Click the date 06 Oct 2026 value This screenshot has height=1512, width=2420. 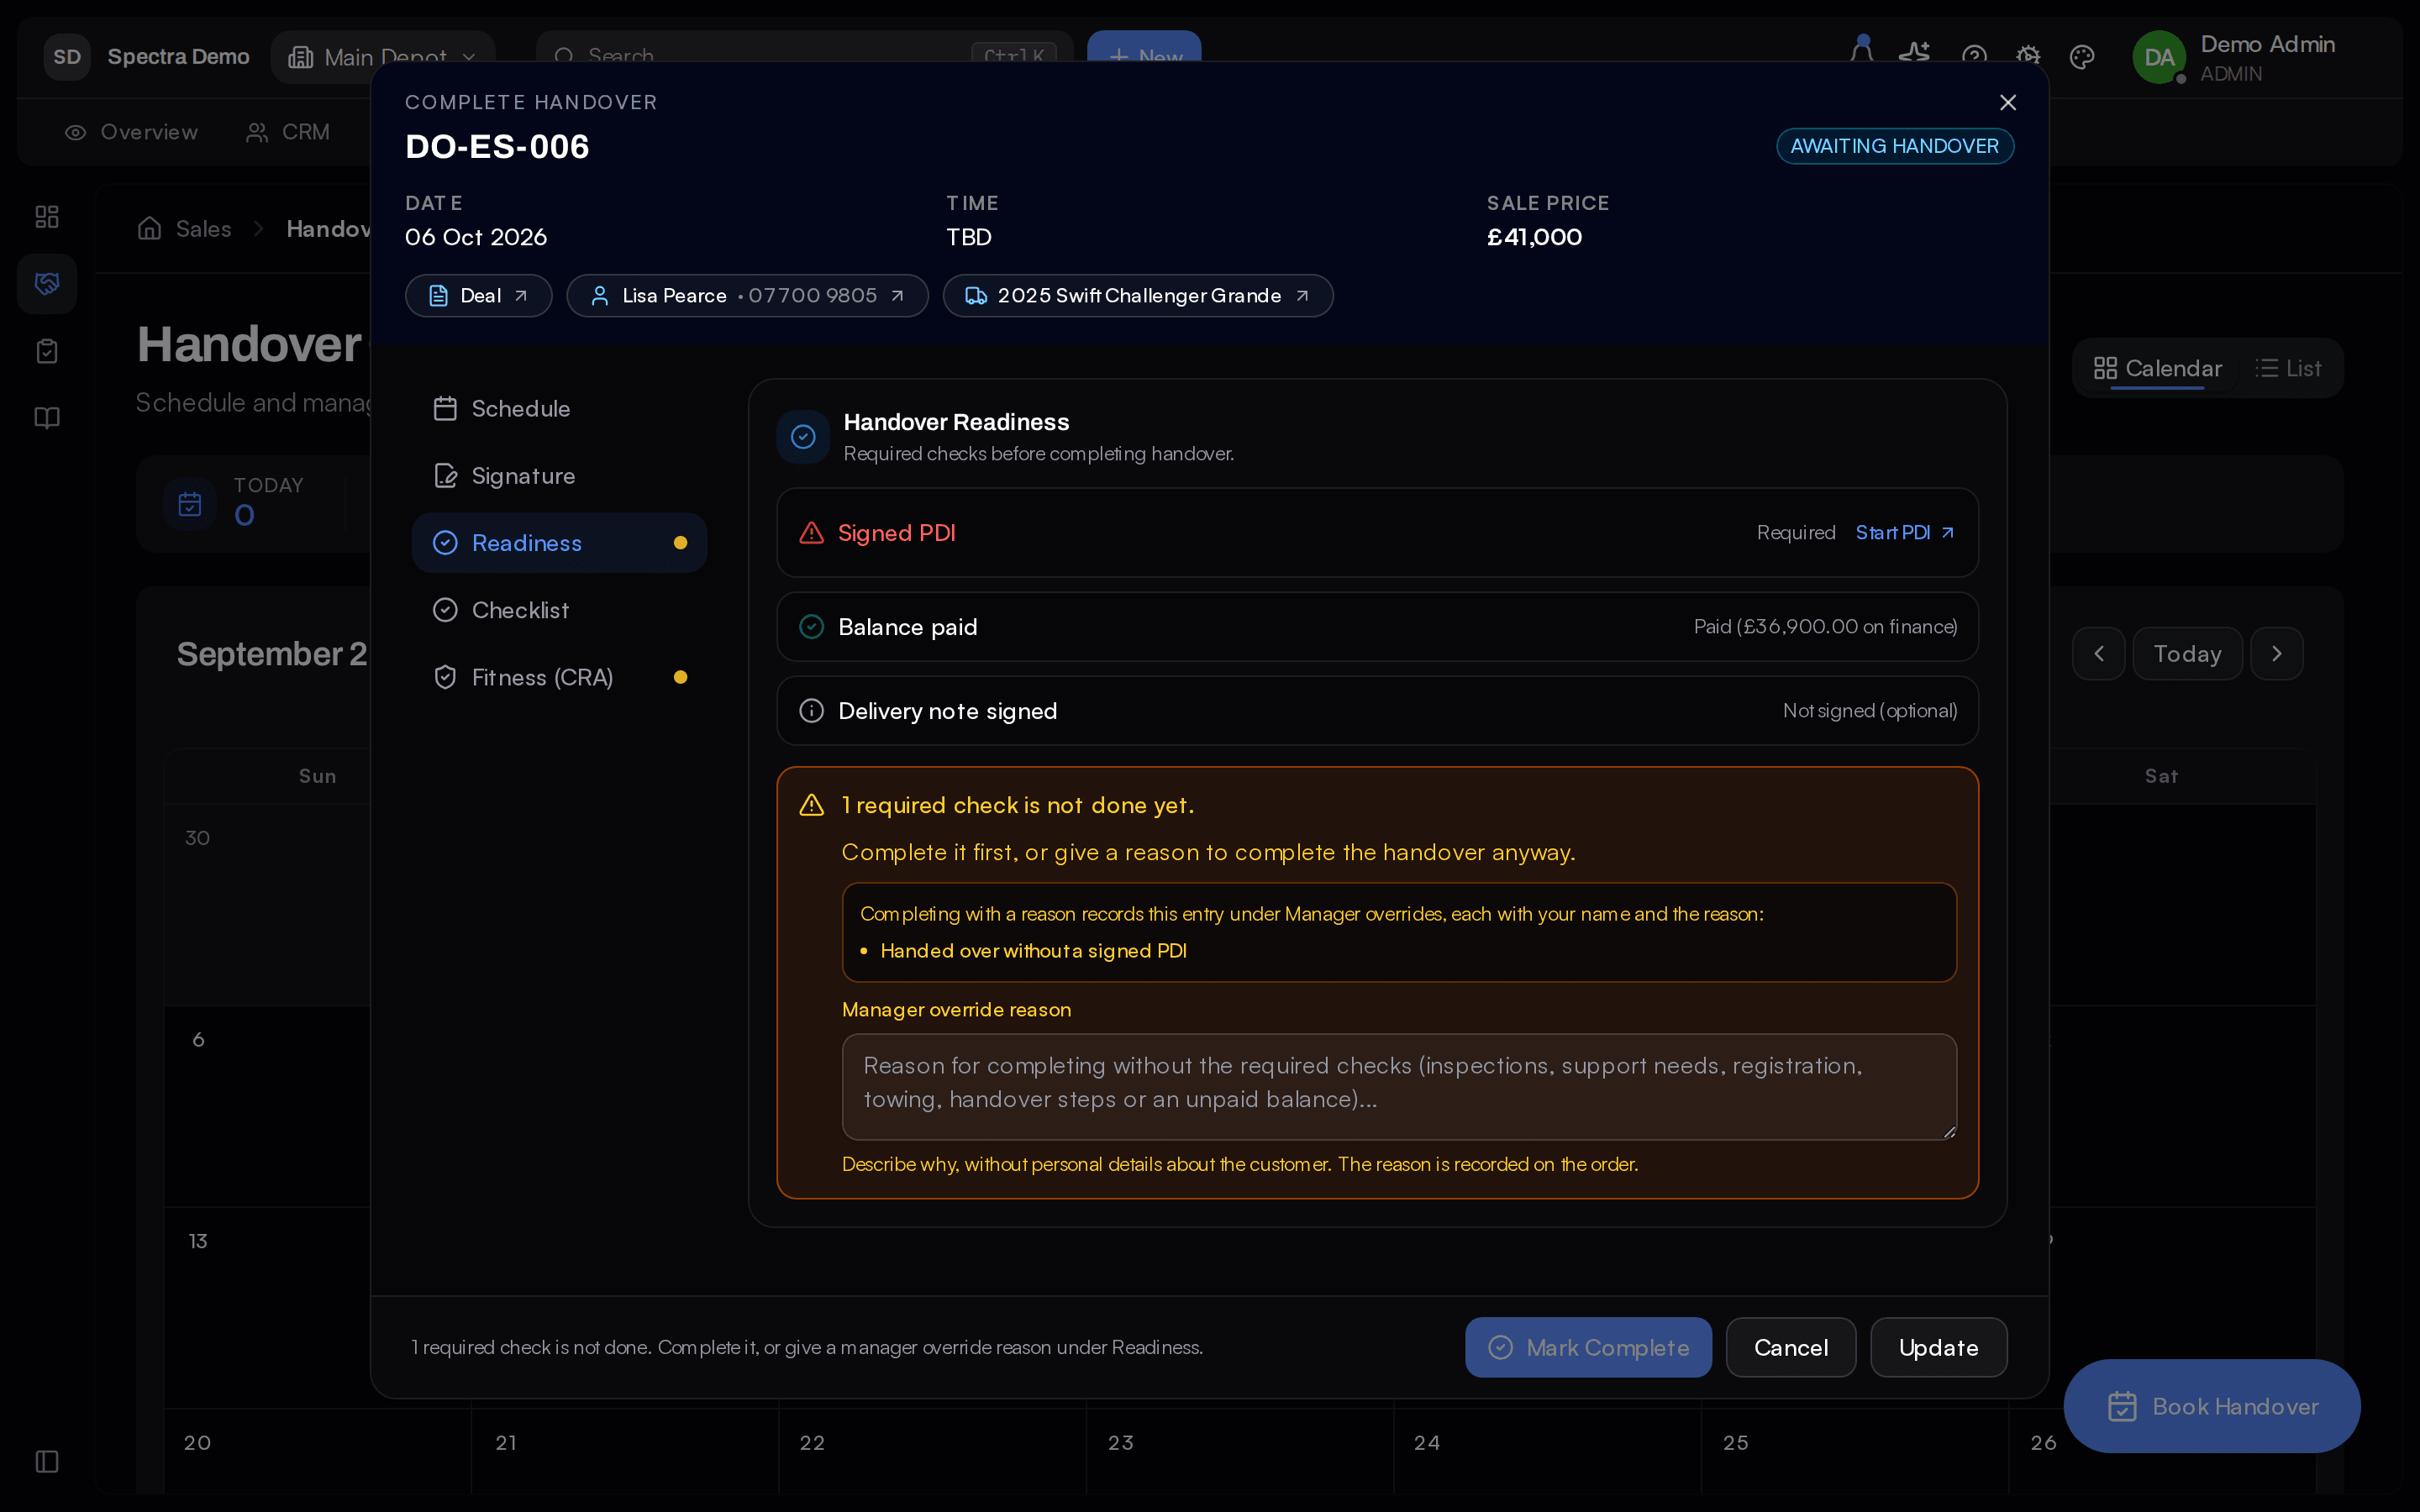pyautogui.click(x=476, y=237)
